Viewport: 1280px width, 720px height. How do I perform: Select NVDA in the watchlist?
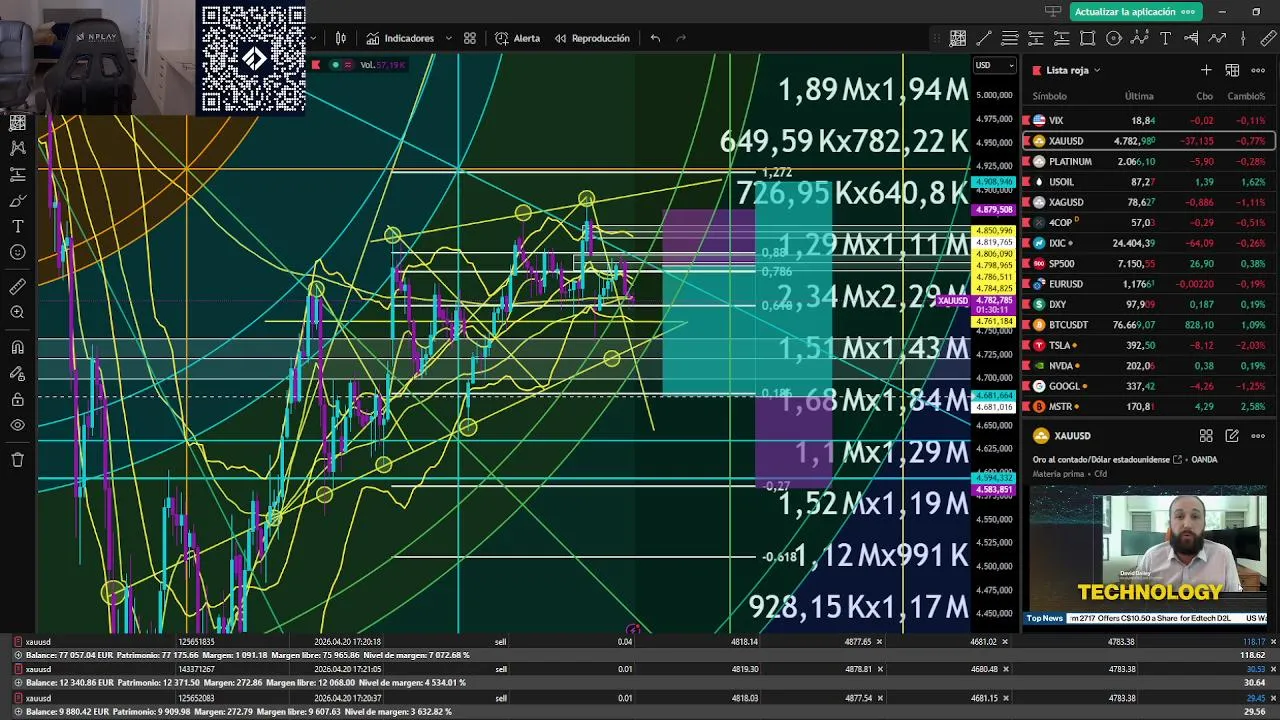[x=1149, y=366]
